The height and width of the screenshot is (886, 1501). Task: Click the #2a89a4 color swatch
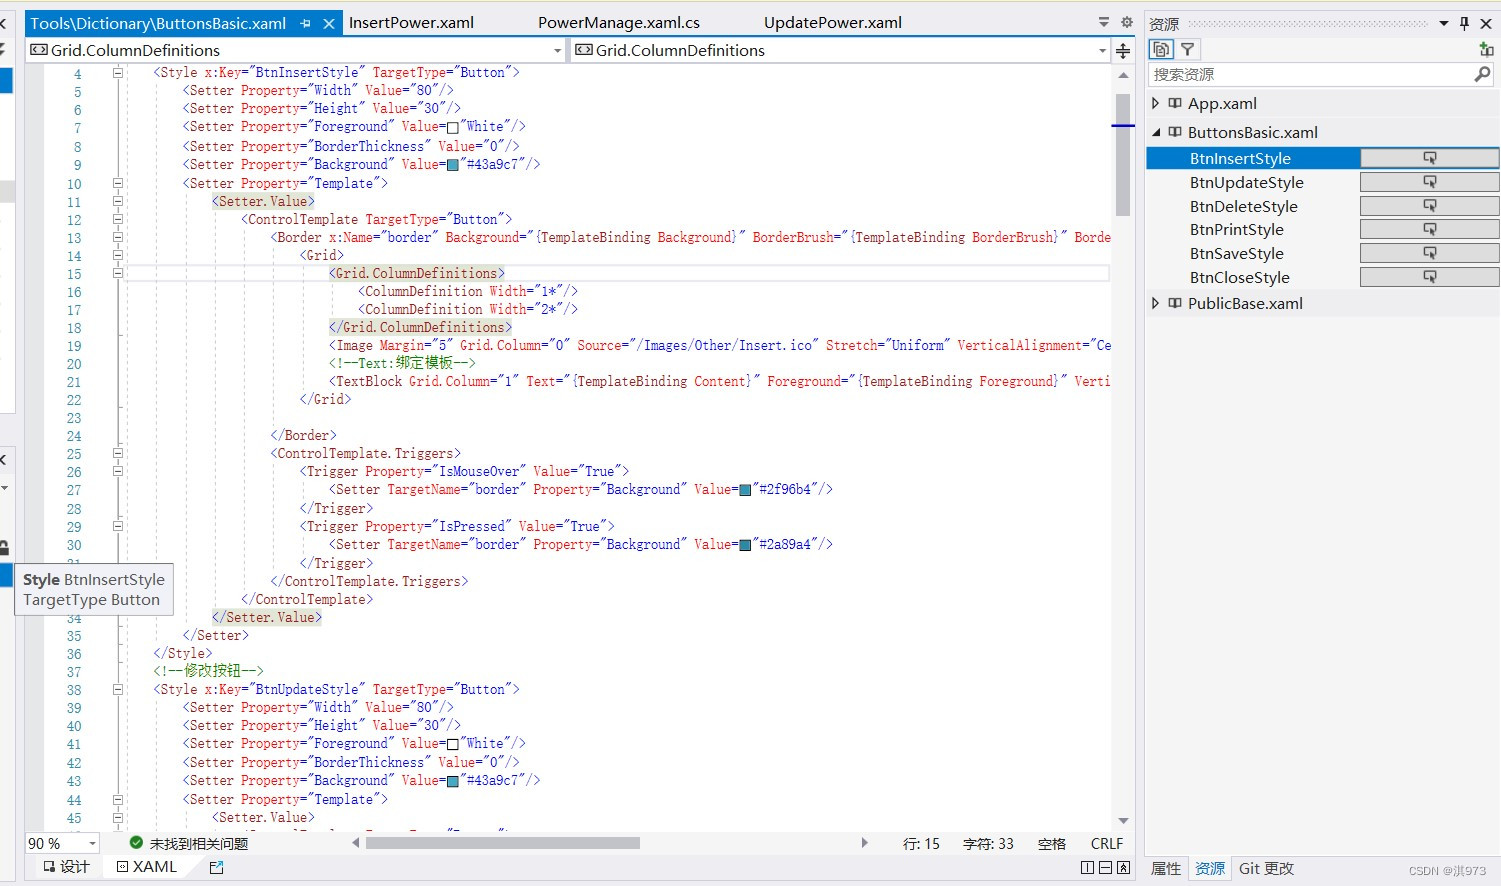point(745,545)
